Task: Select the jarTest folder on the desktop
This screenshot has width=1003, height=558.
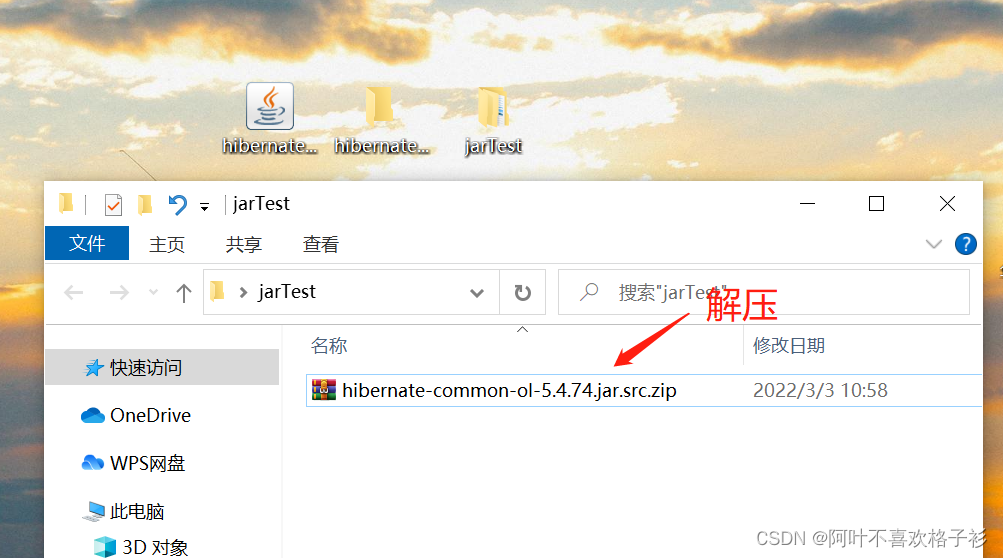Action: (493, 120)
